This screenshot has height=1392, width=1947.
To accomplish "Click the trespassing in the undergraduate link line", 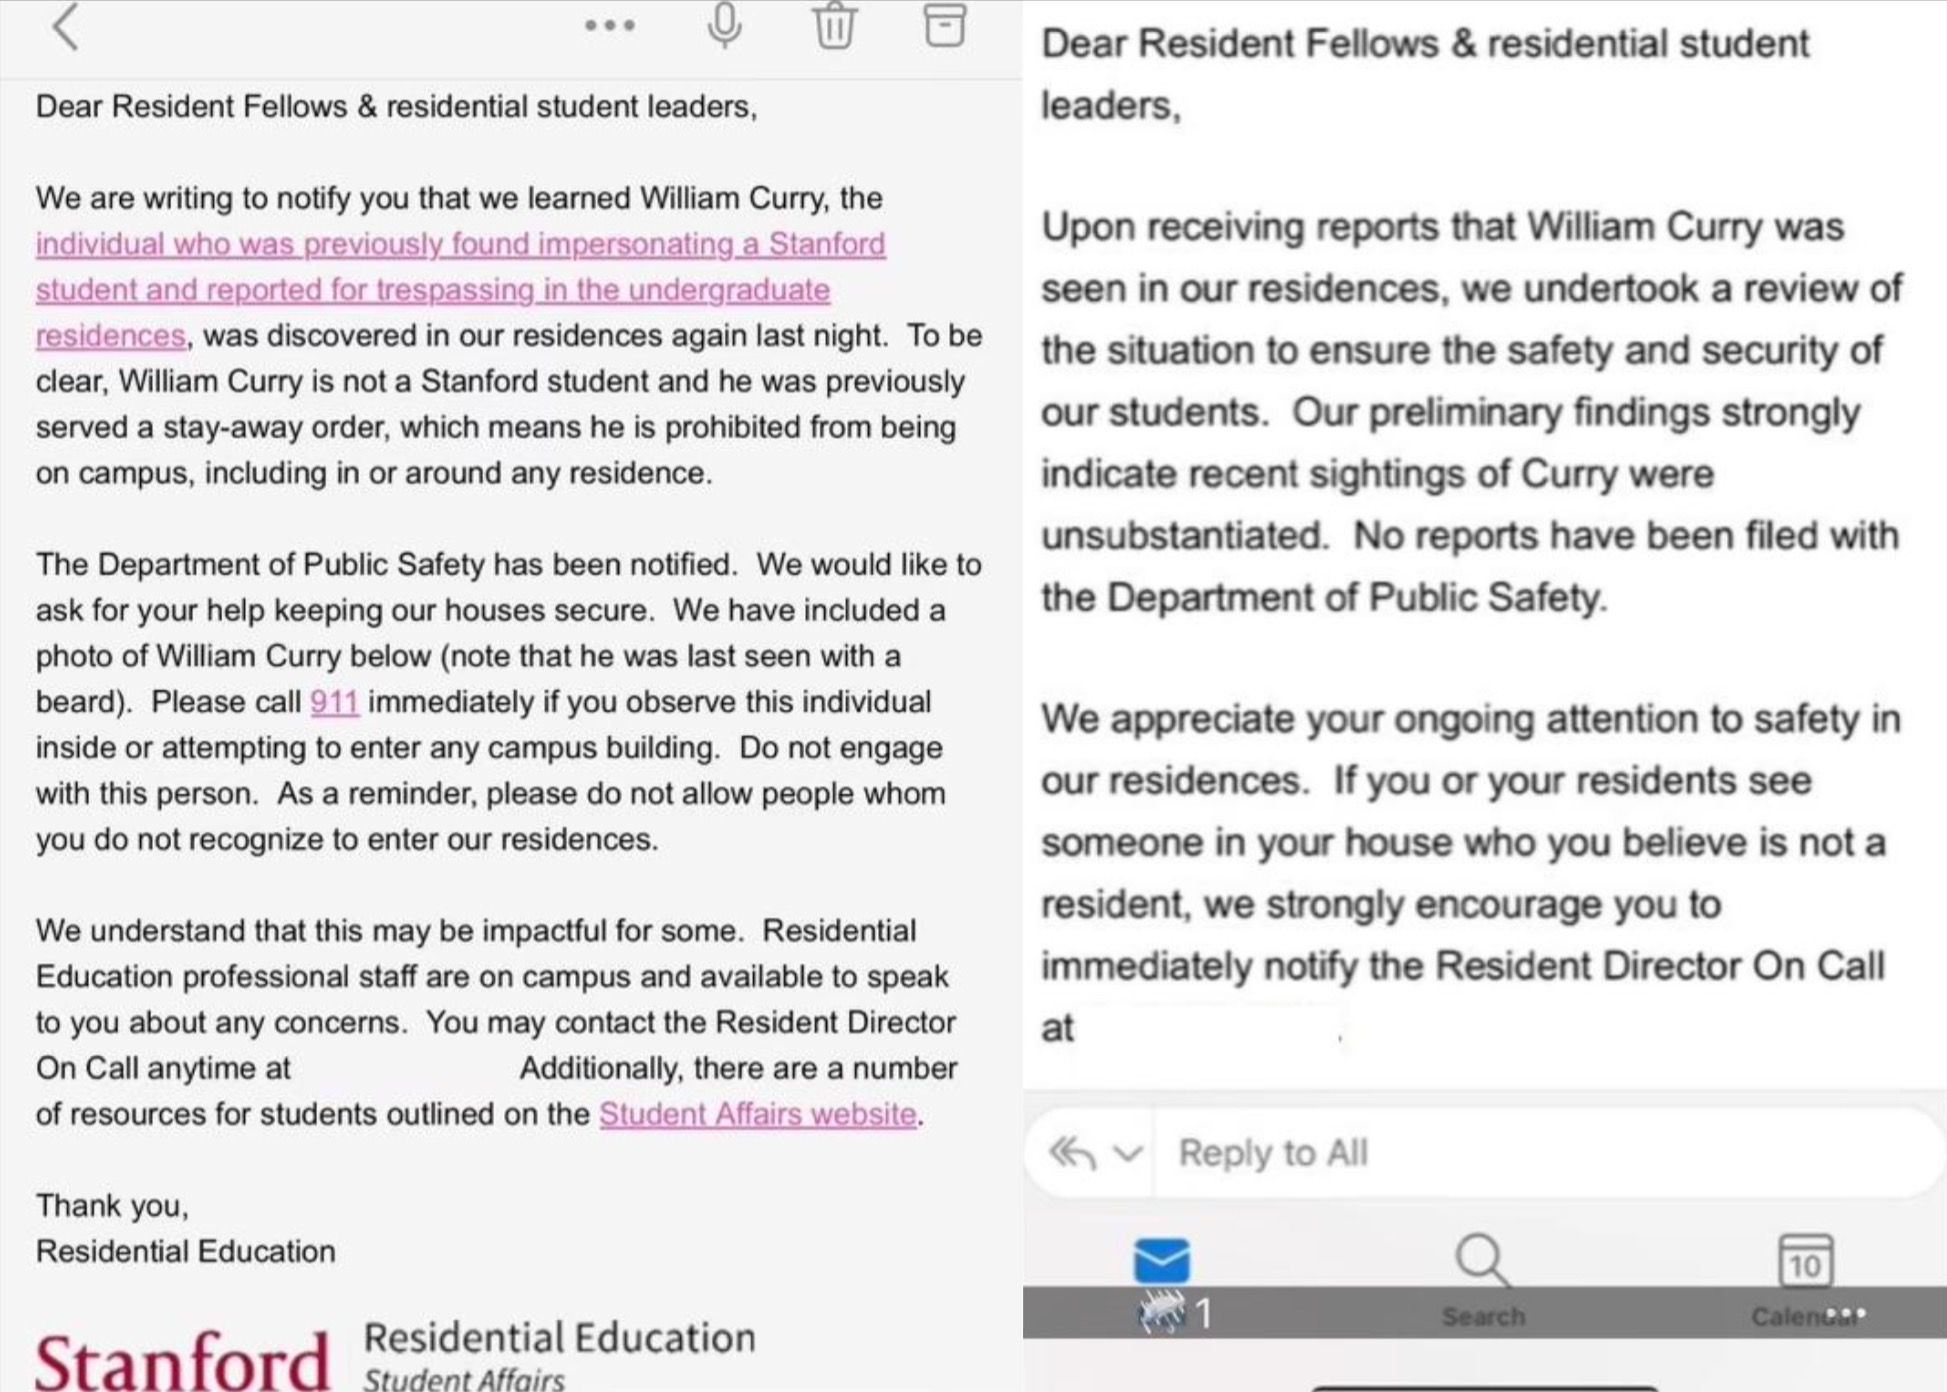I will point(433,290).
